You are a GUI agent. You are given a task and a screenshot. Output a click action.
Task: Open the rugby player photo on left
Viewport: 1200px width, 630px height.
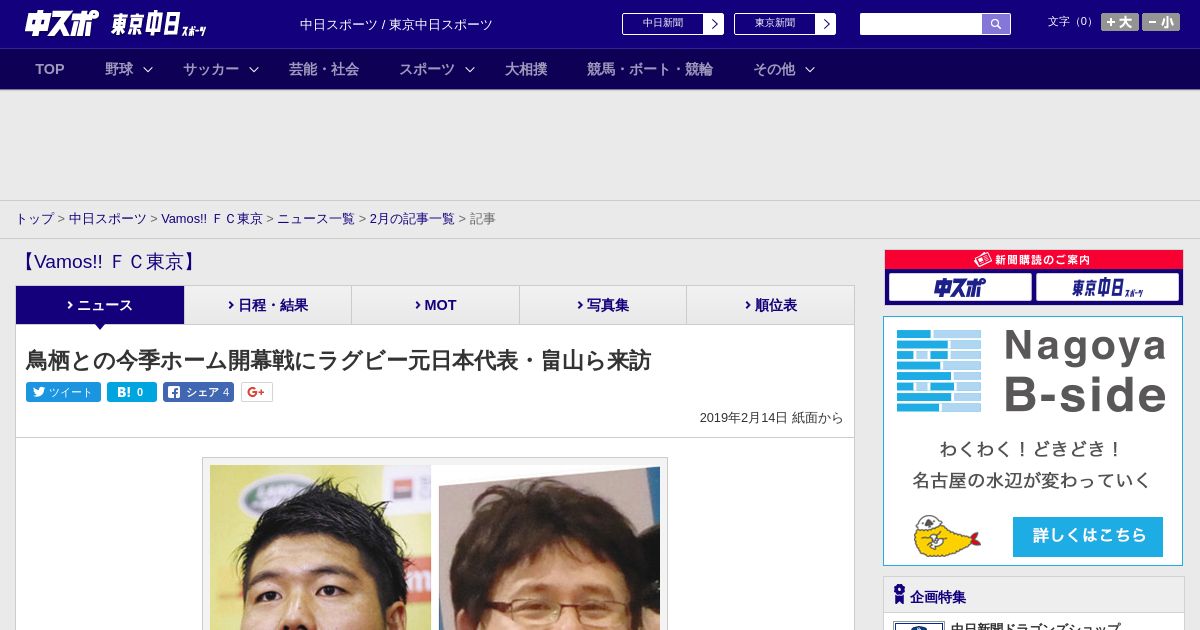(320, 547)
